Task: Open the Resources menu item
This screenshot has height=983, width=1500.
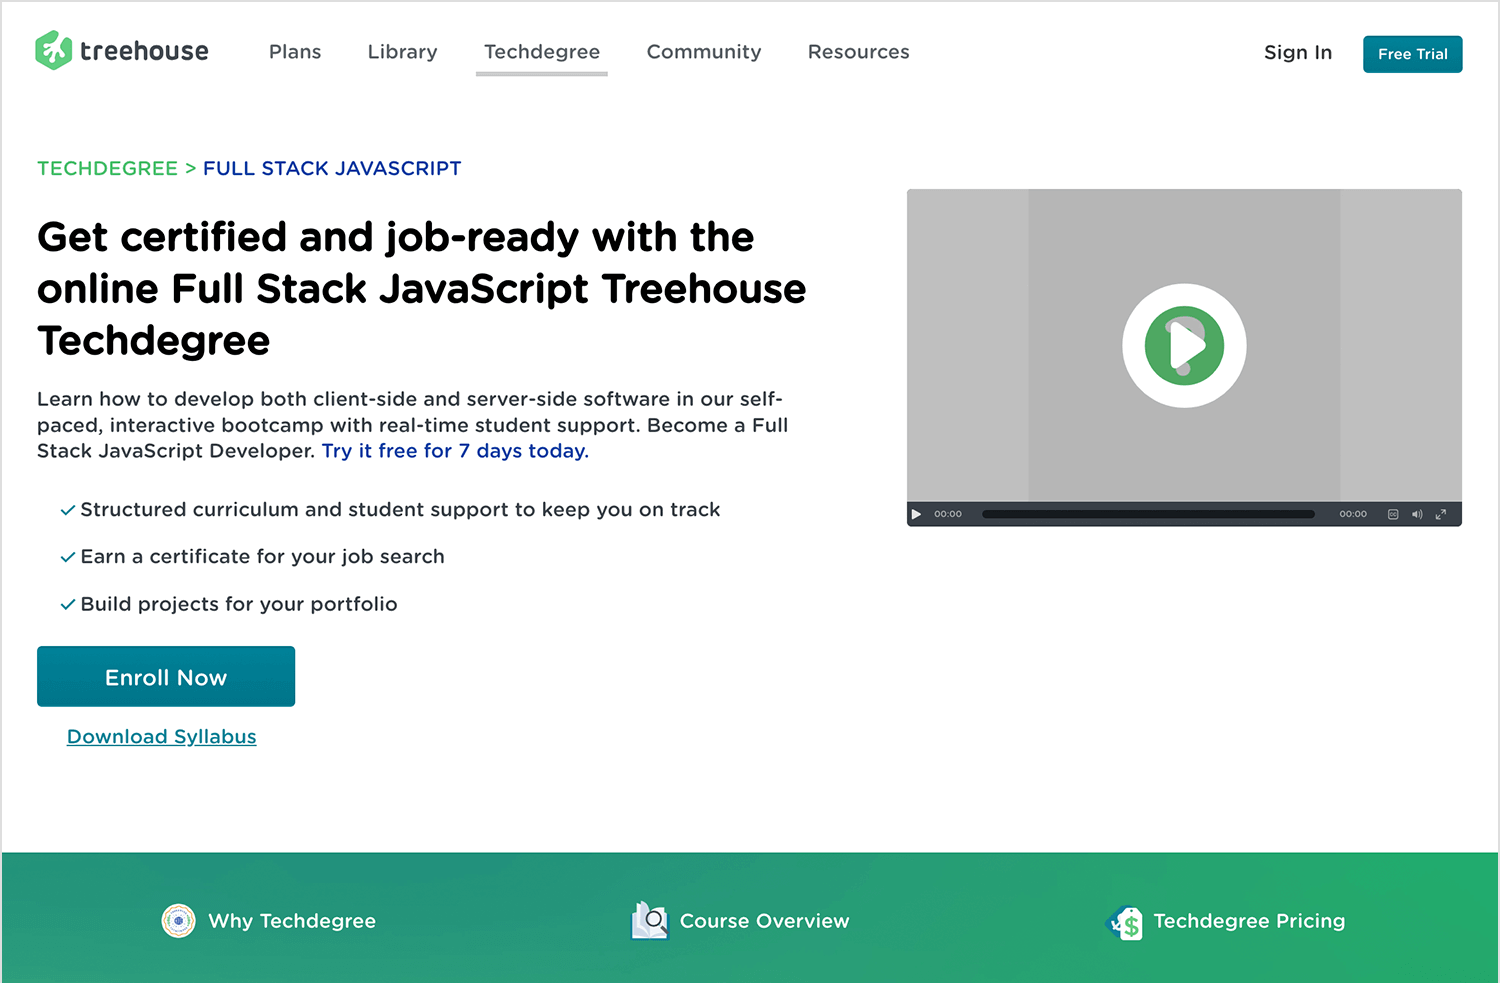Action: pos(859,52)
